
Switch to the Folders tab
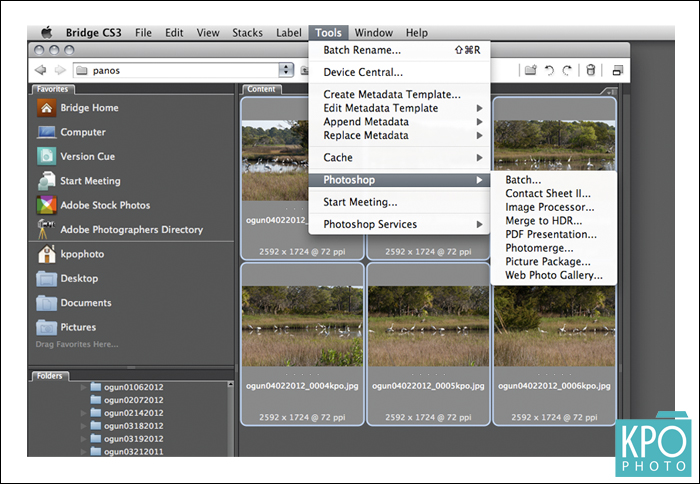tap(50, 376)
